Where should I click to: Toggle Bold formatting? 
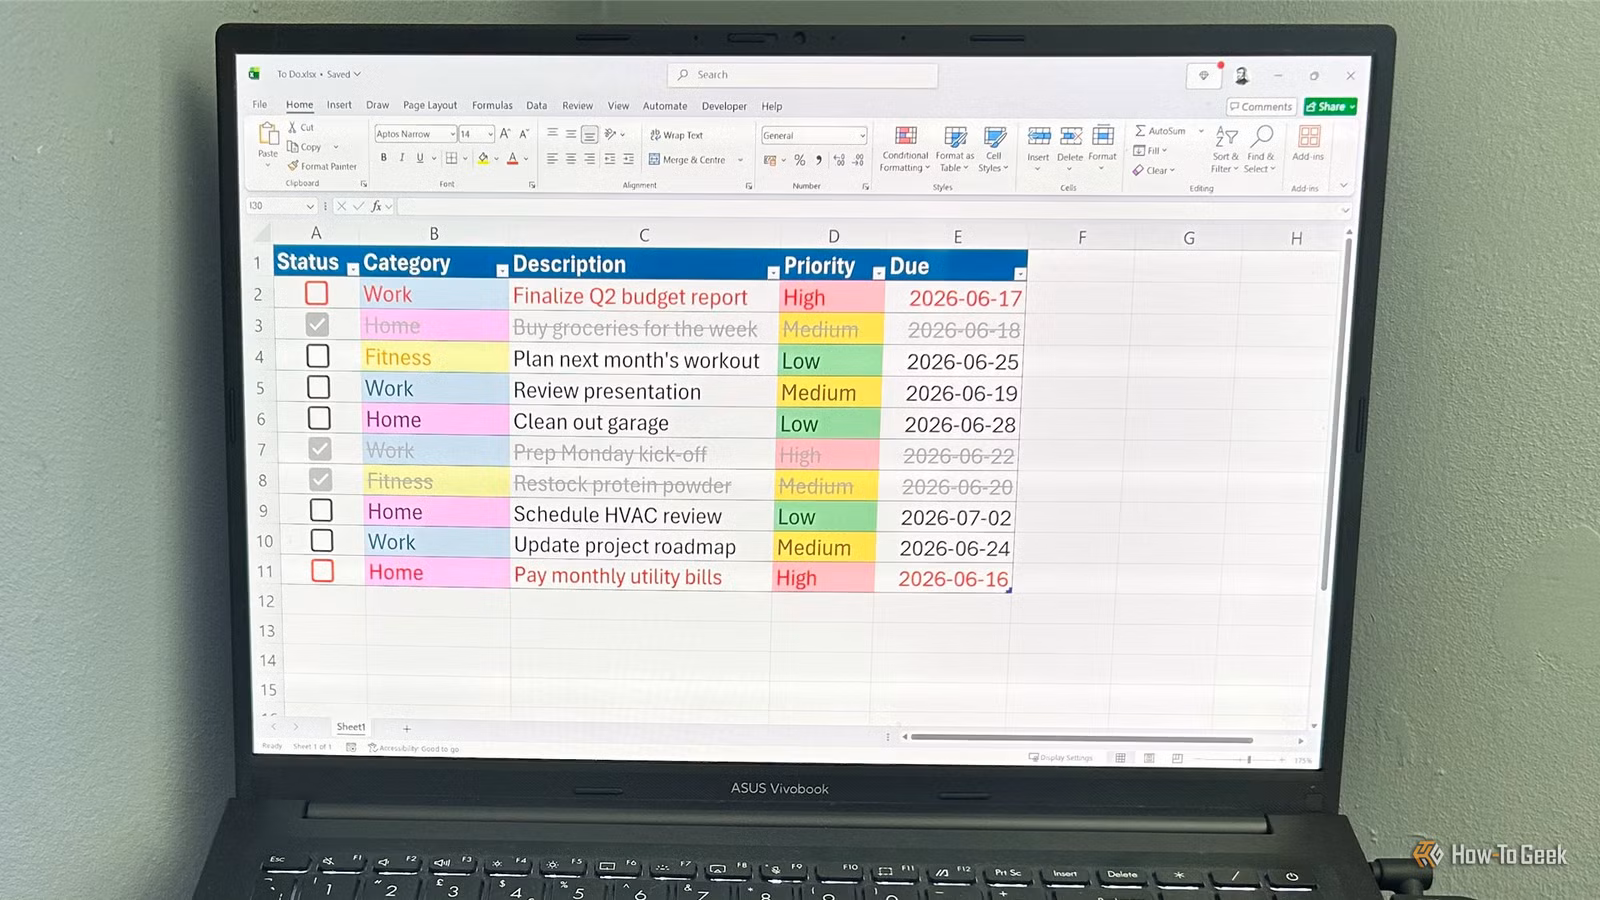pyautogui.click(x=384, y=158)
